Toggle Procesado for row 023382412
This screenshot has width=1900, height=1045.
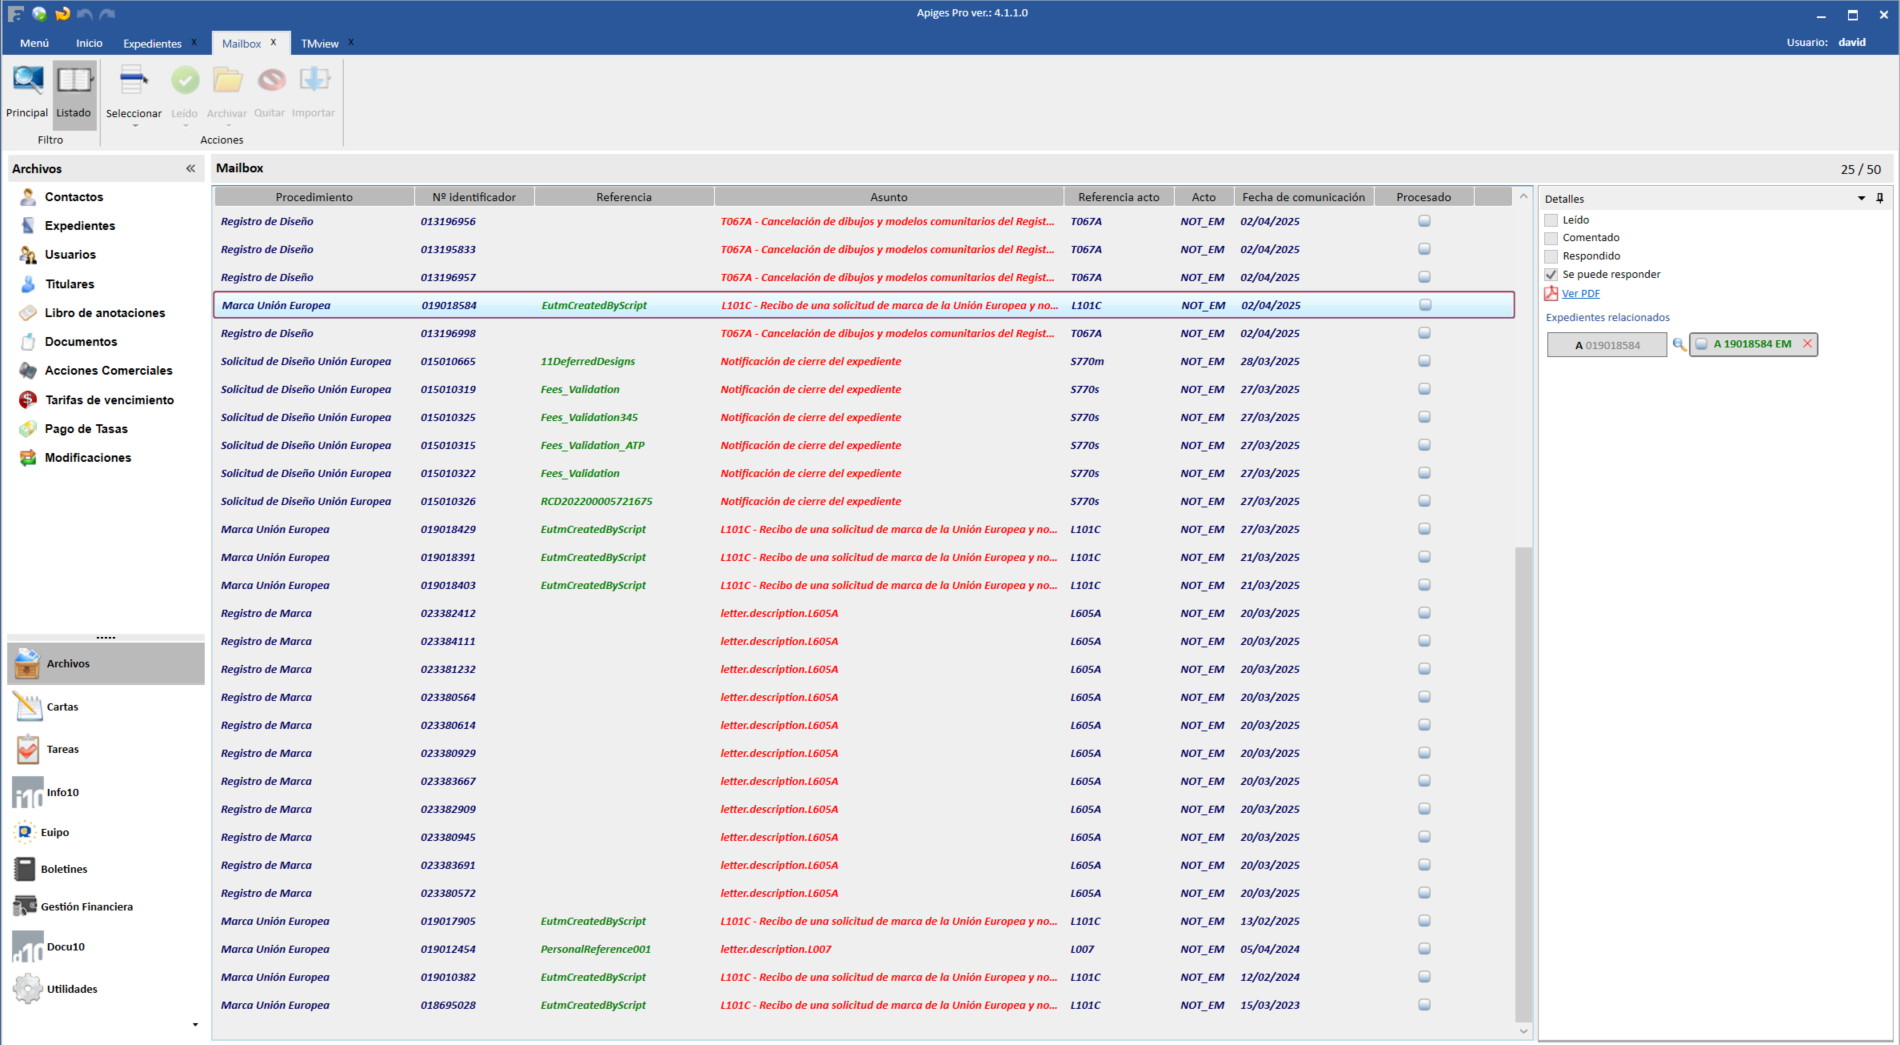[x=1424, y=613]
